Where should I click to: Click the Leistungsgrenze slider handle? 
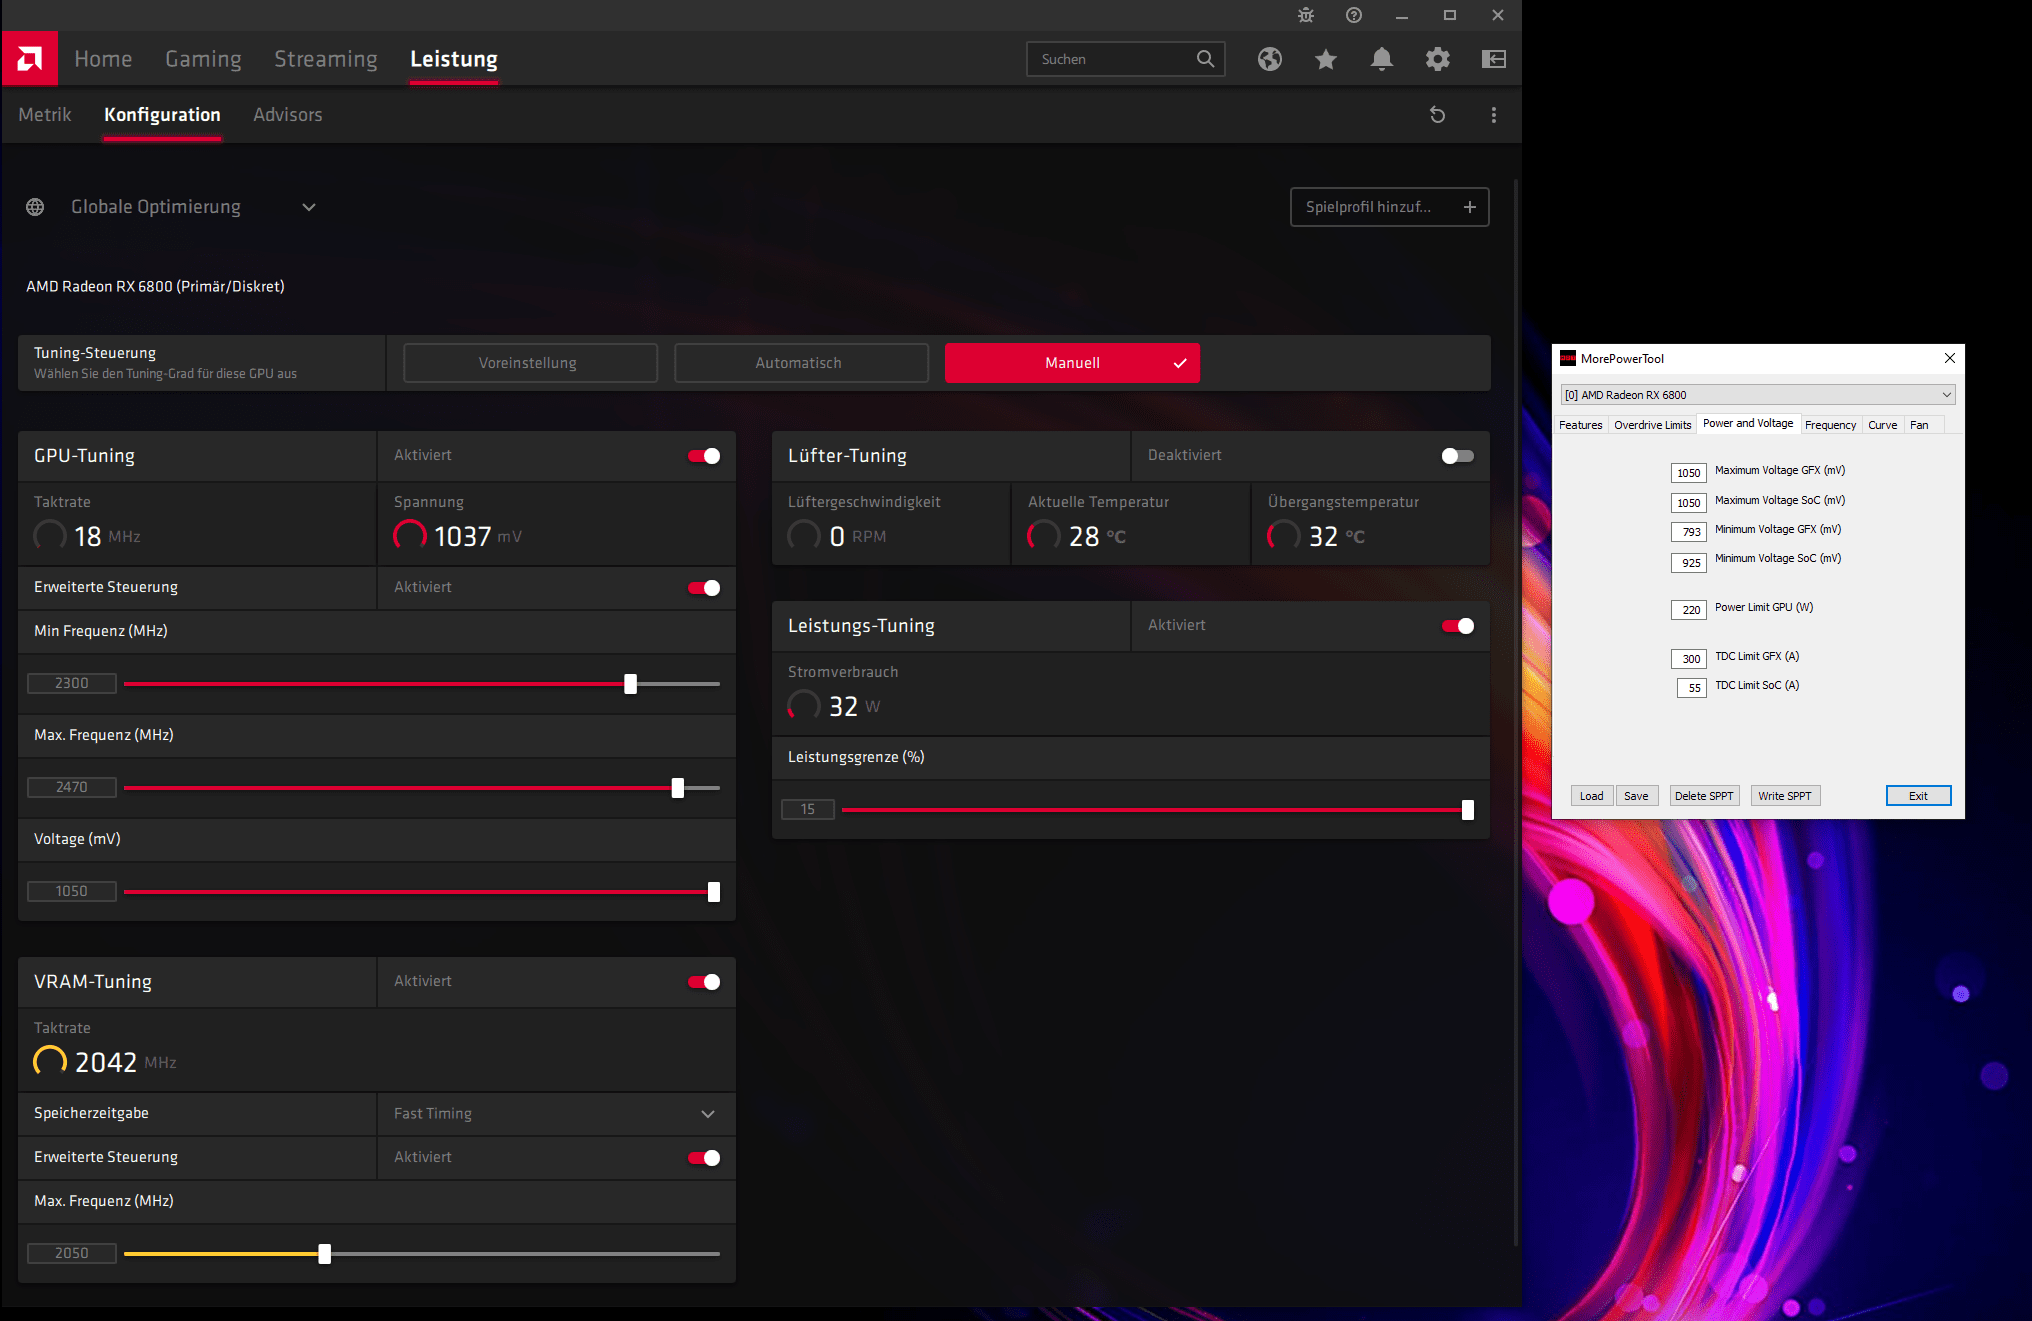coord(1467,810)
